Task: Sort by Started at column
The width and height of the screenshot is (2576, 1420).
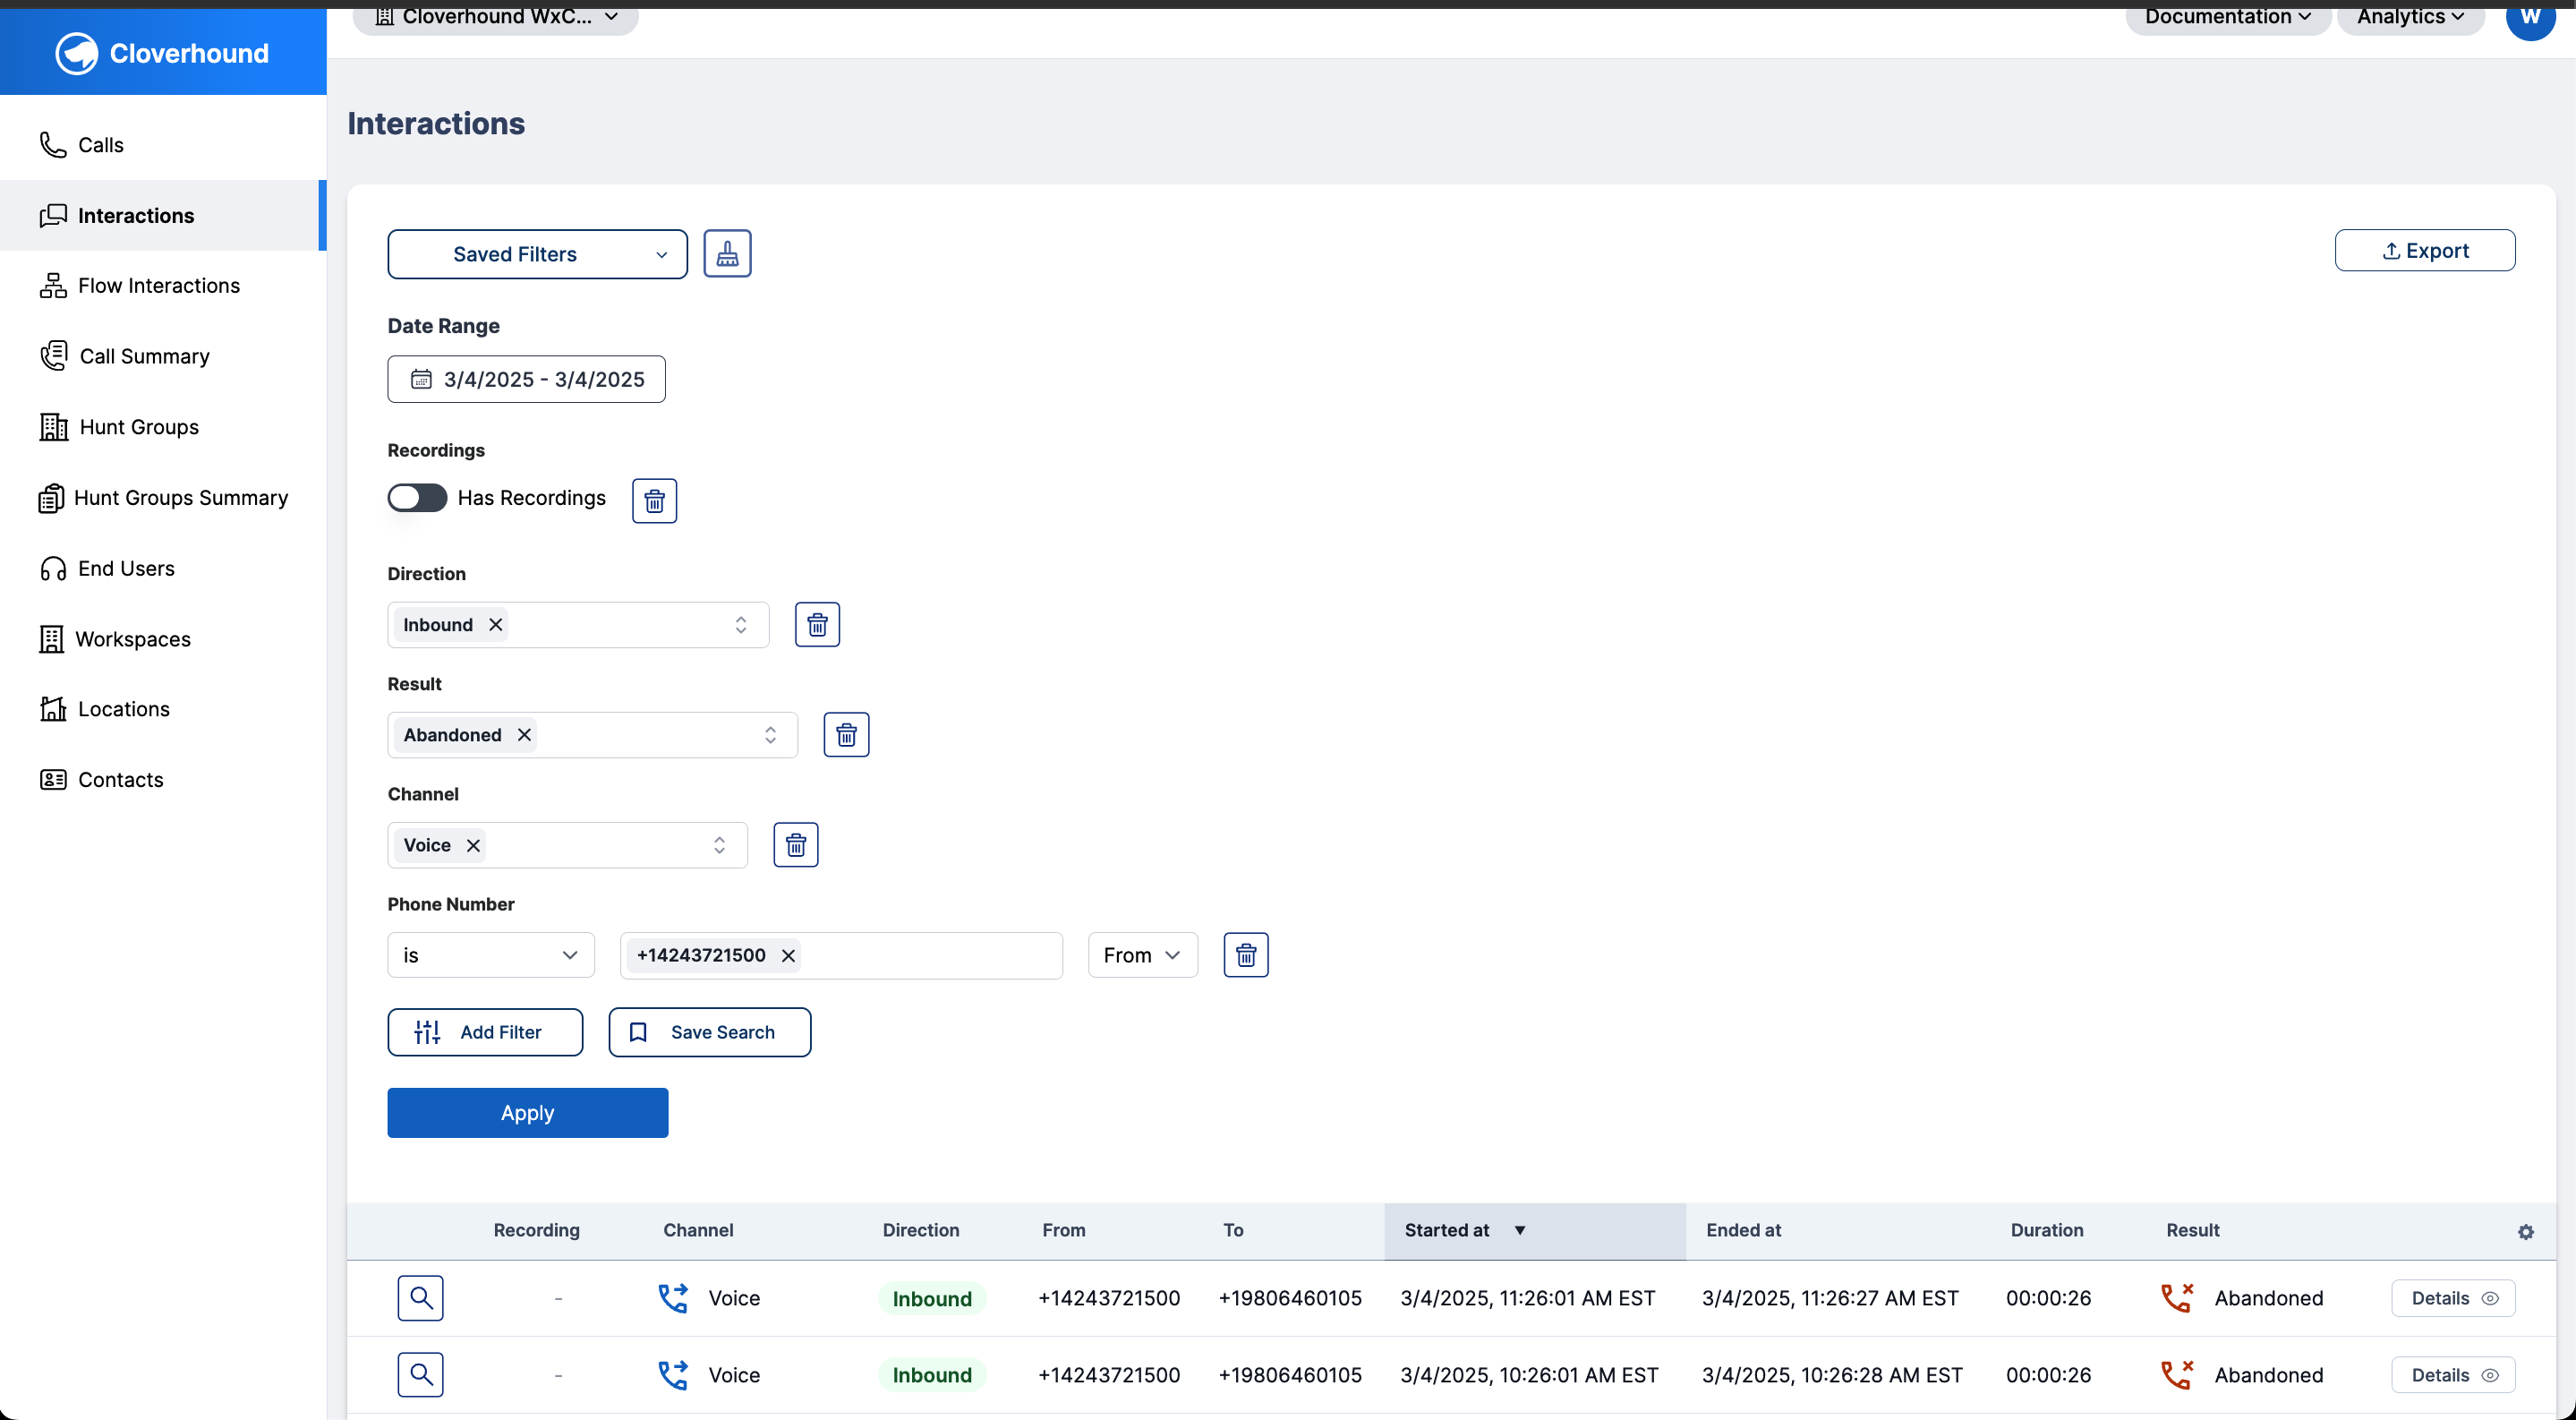Action: [x=1534, y=1230]
